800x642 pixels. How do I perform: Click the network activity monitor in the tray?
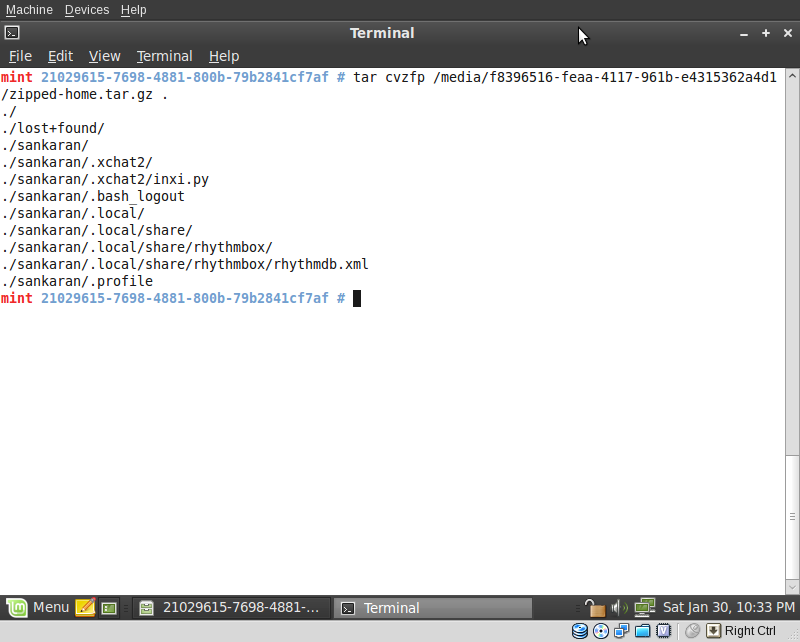[643, 607]
